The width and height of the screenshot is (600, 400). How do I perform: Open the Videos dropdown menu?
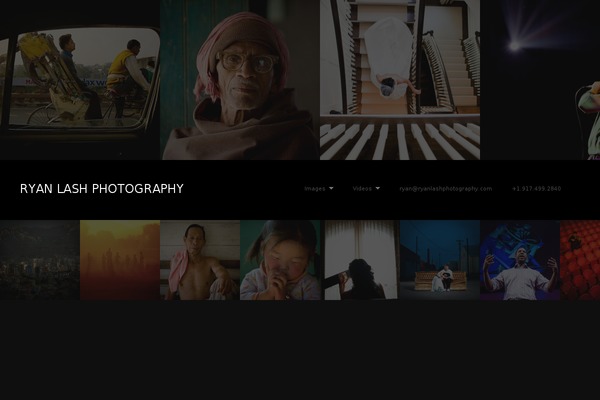pos(366,188)
